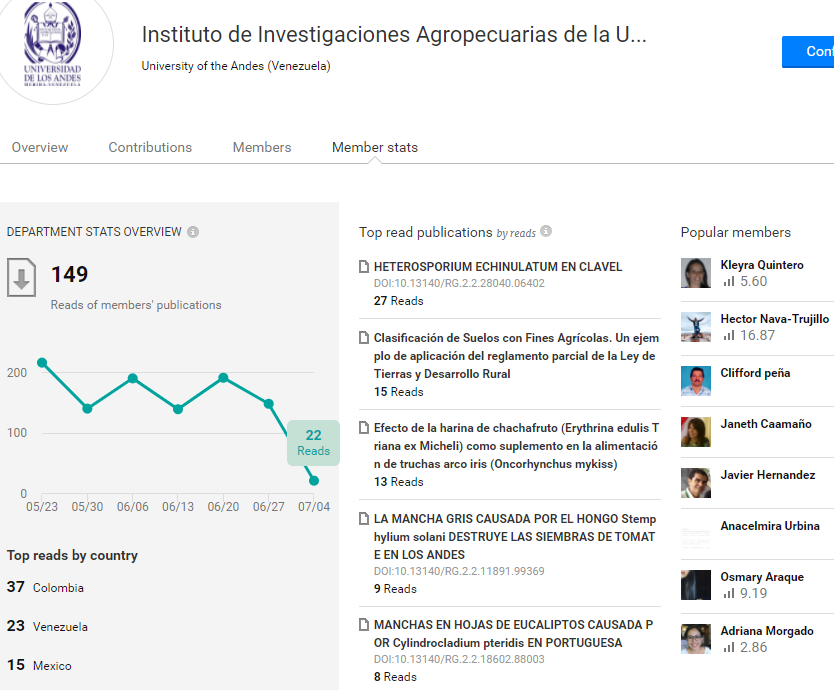This screenshot has width=834, height=690.
Task: Select the 06/27 data point on chart
Action: tap(269, 404)
